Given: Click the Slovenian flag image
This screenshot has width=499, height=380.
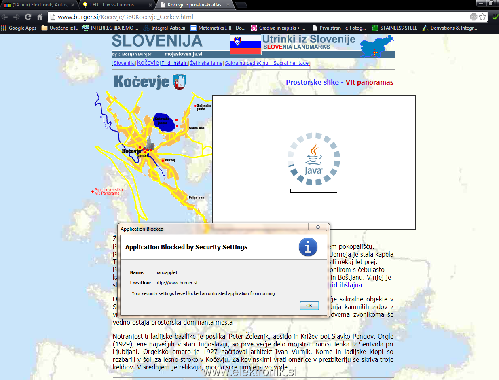Looking at the screenshot, I should coord(245,45).
